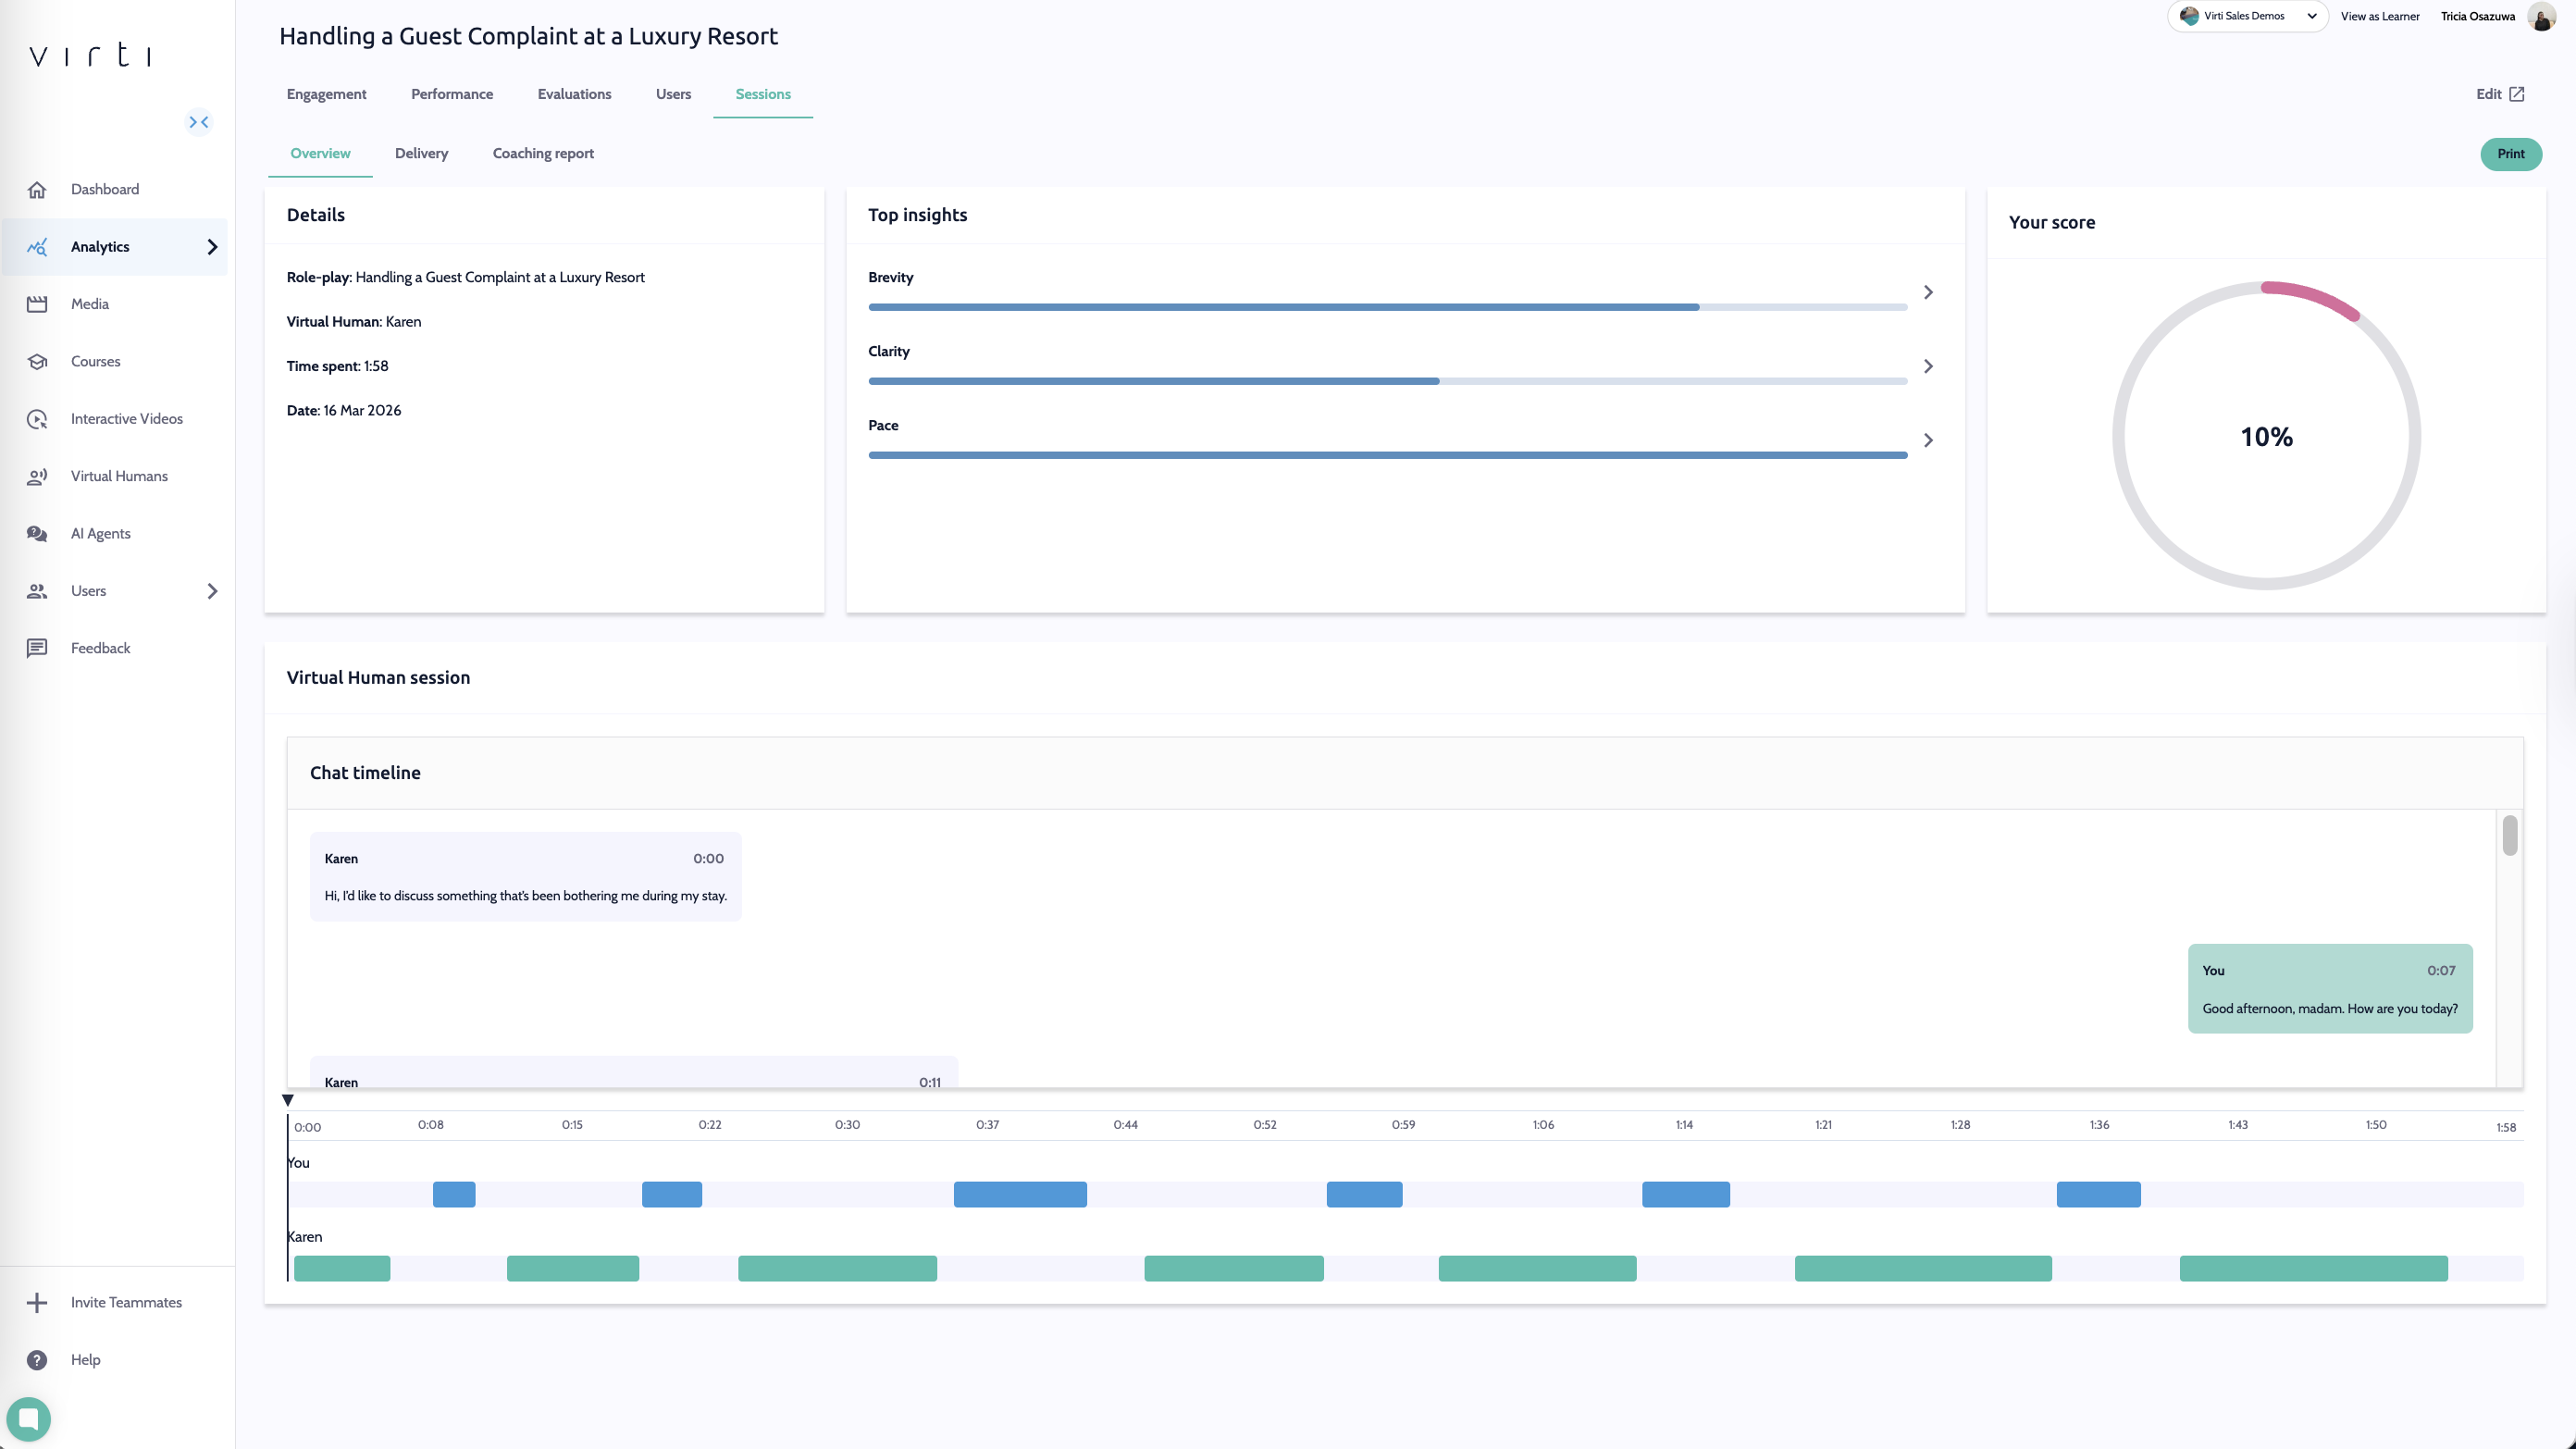Click the Virtual Humans speaking icon

37,477
